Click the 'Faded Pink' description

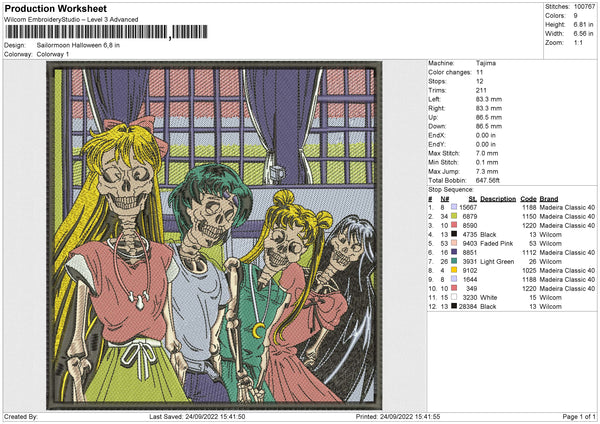497,243
